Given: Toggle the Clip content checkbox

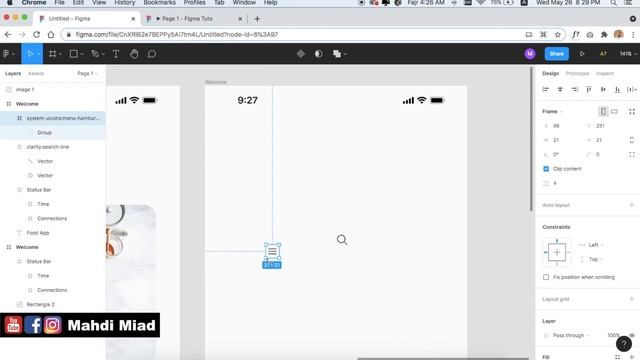Looking at the screenshot, I should (x=546, y=169).
